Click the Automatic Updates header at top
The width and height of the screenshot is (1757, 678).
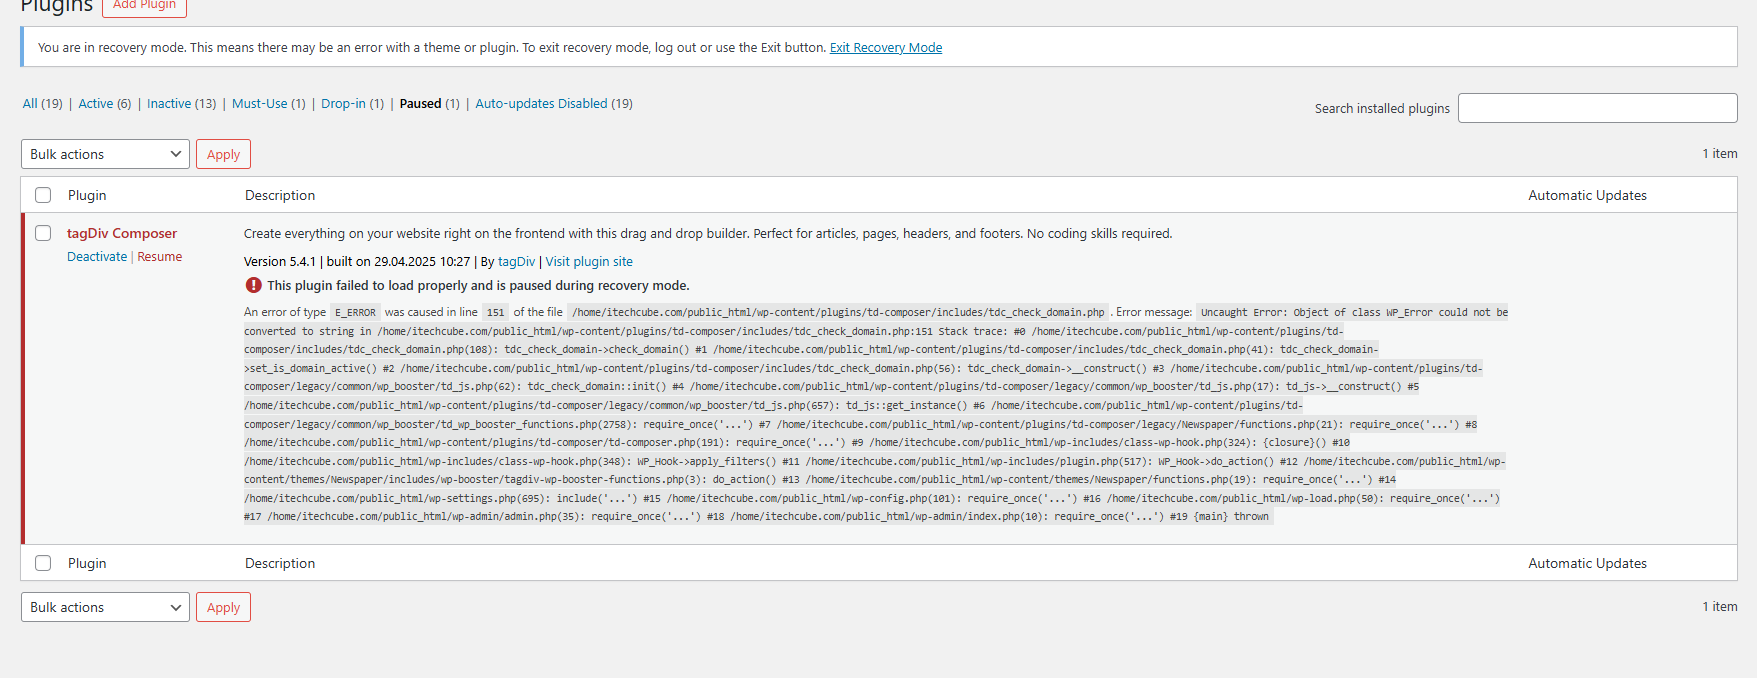1587,195
